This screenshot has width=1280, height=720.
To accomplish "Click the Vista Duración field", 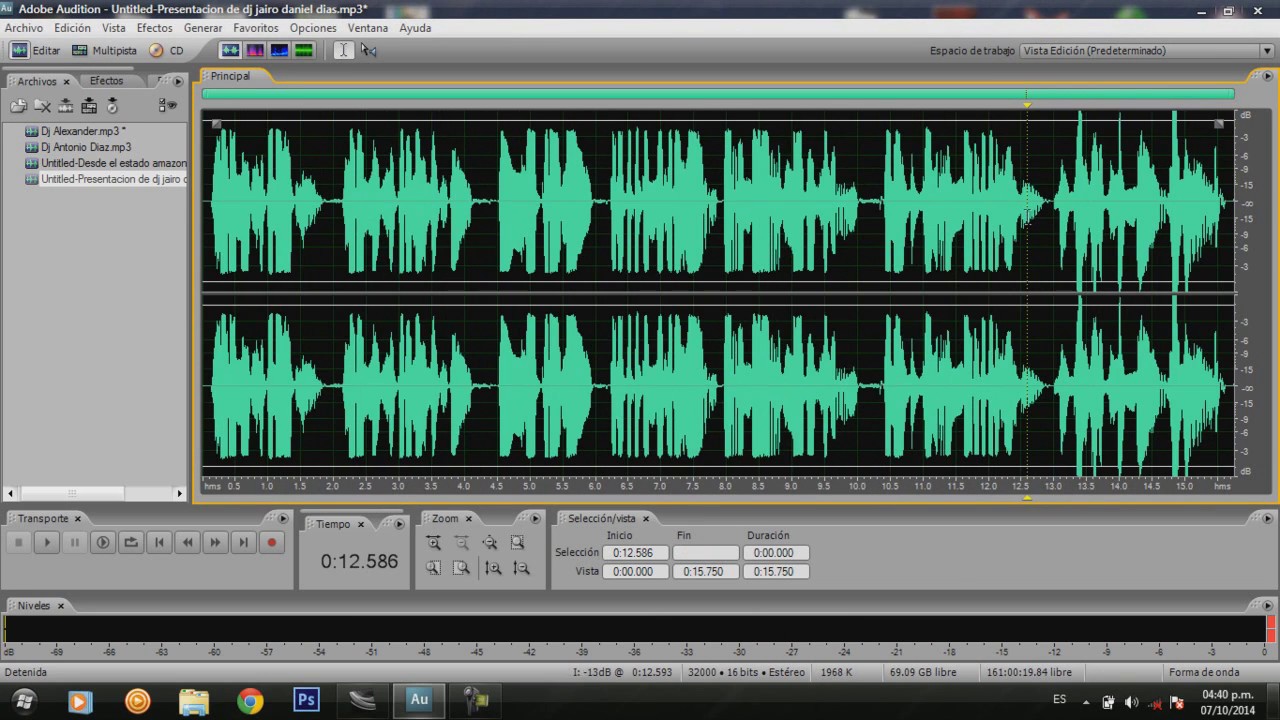I will [775, 572].
